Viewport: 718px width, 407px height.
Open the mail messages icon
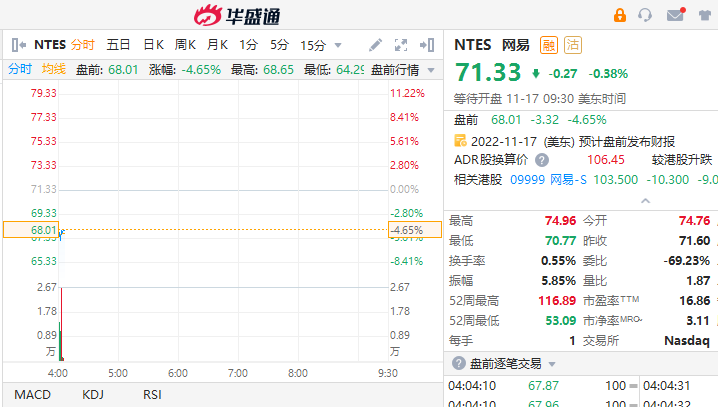point(676,15)
